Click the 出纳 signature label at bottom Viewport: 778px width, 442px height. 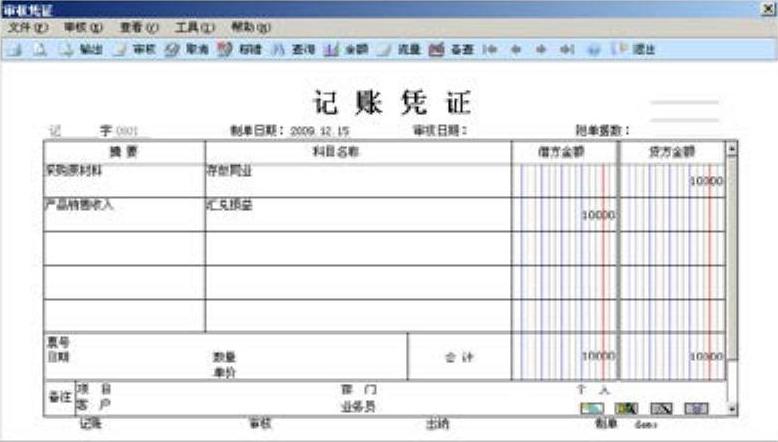click(x=438, y=424)
